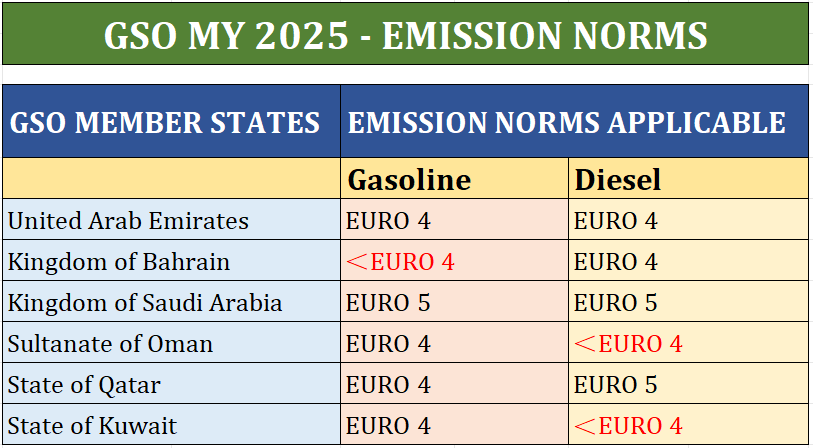This screenshot has width=813, height=448.
Task: Select UAE's diesel EURO 4 cell
Action: pyautogui.click(x=689, y=219)
